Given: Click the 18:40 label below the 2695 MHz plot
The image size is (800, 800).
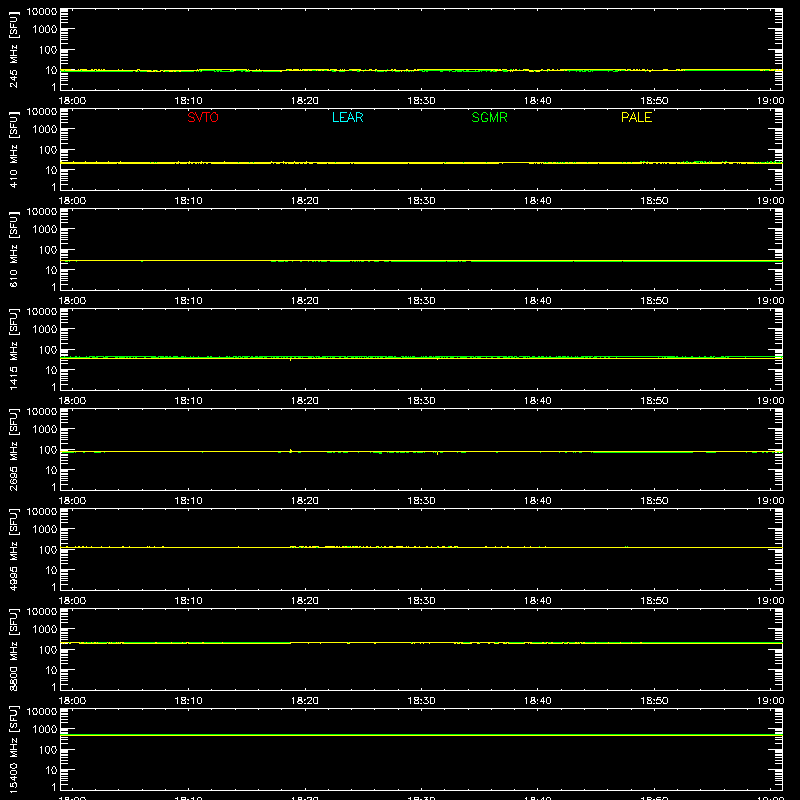Looking at the screenshot, I should coord(538,501).
